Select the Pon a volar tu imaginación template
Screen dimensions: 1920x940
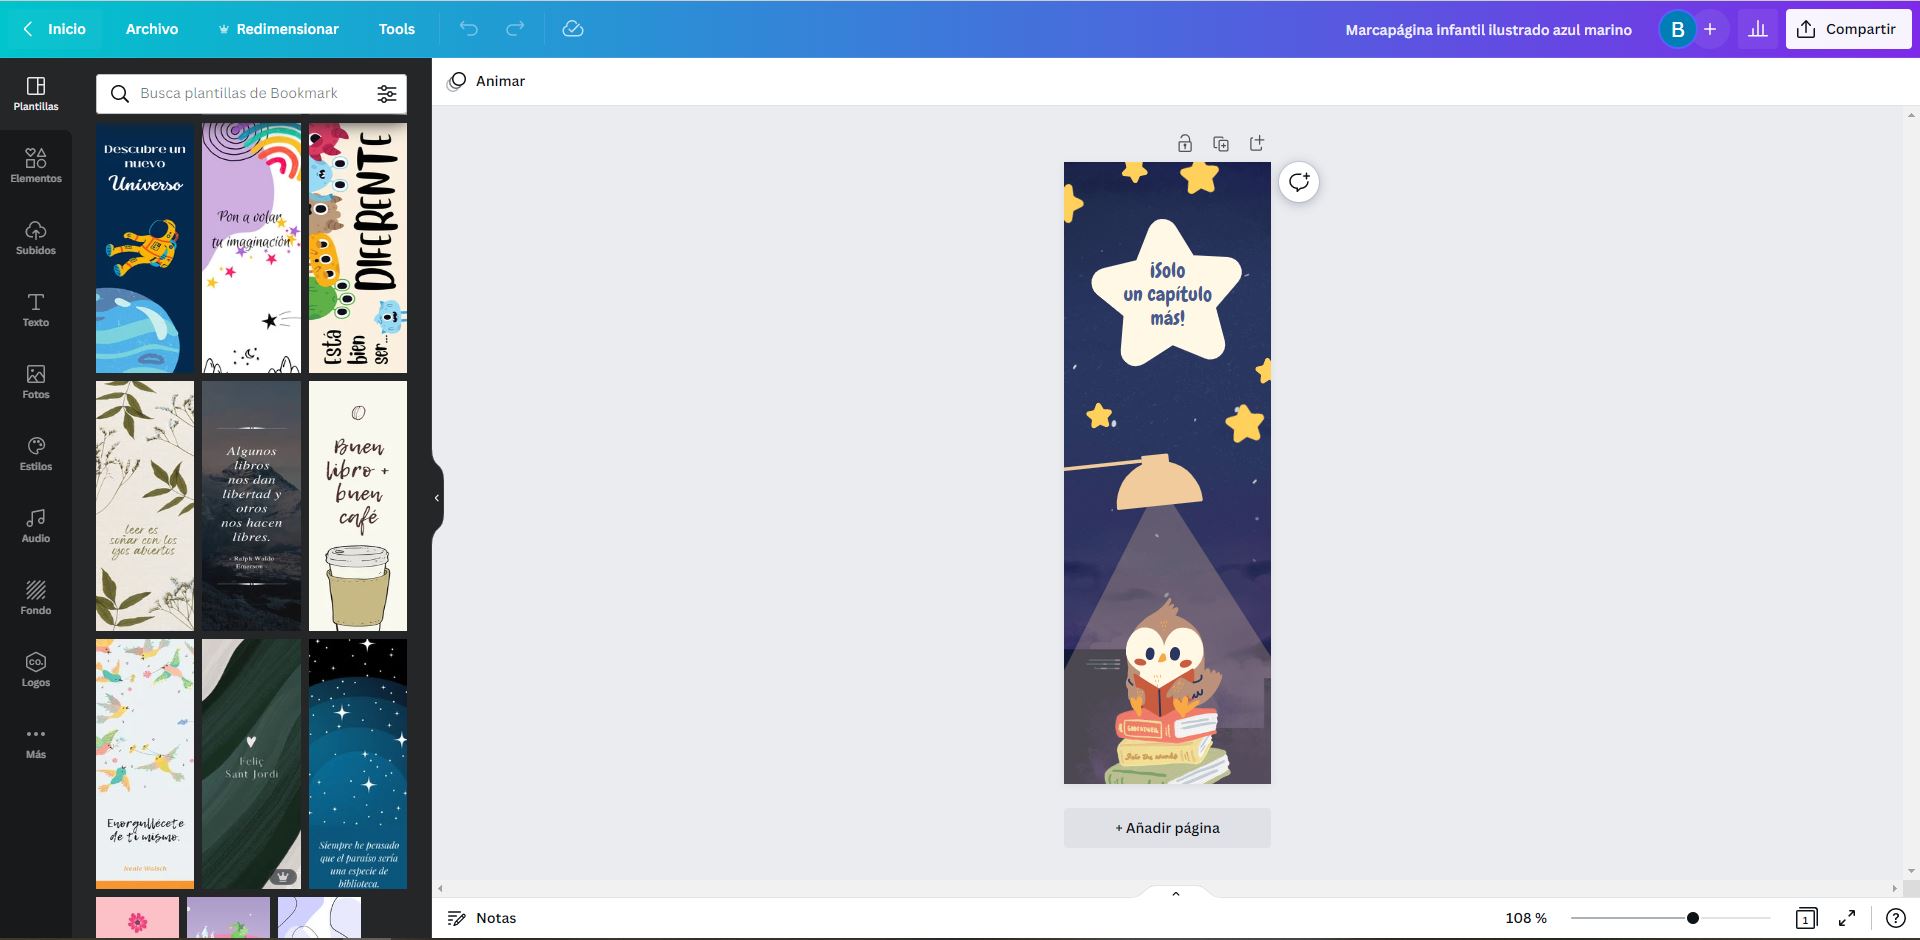[x=251, y=248]
